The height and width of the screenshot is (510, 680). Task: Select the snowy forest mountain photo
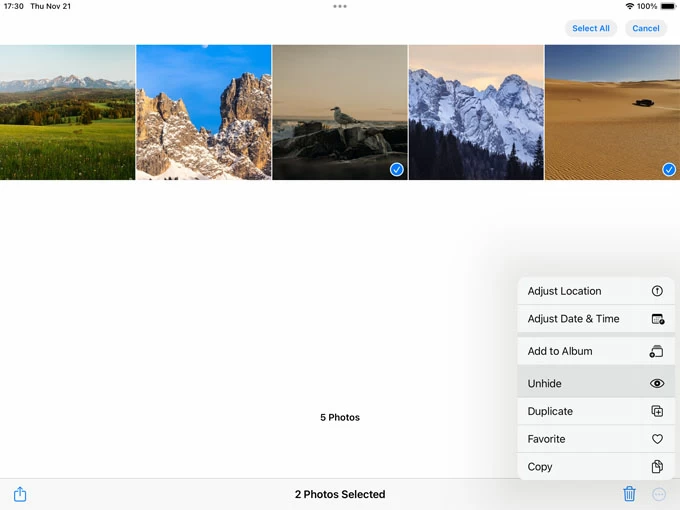pos(475,112)
